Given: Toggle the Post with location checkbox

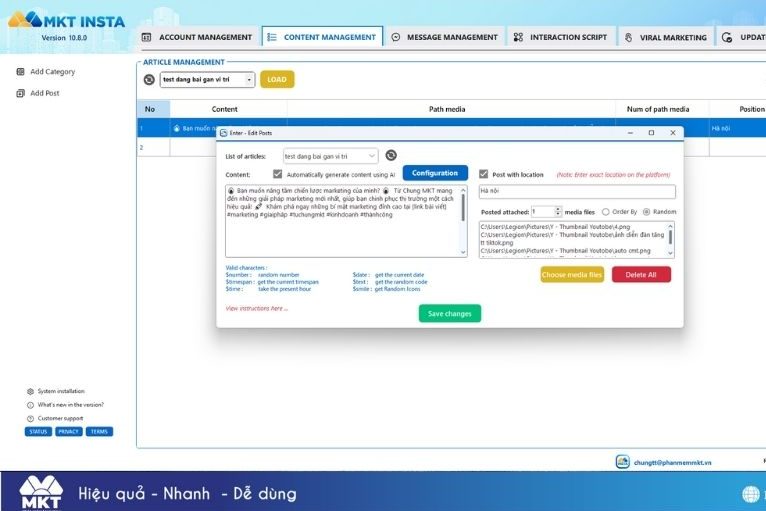Looking at the screenshot, I should pyautogui.click(x=484, y=174).
